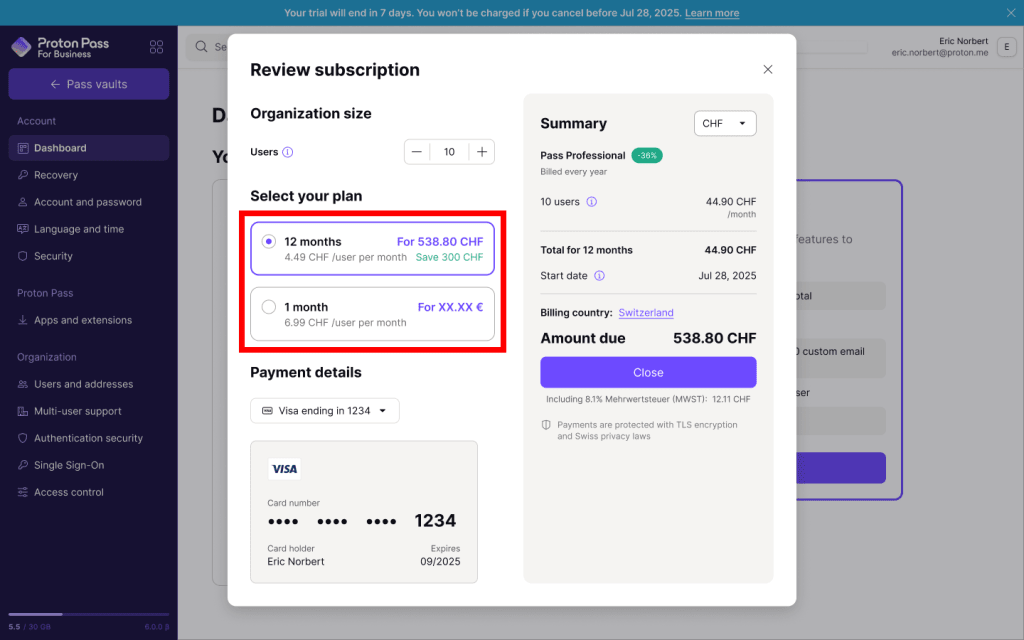Open the E user avatar badge

1007,47
